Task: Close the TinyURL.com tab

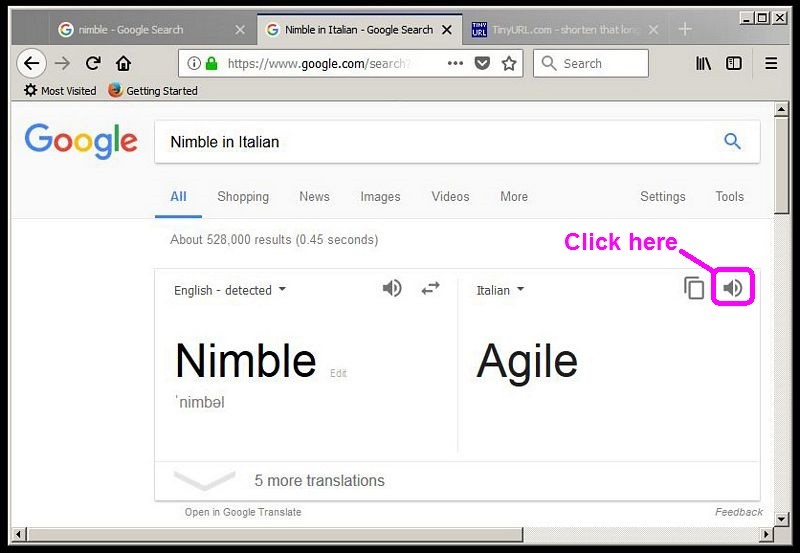Action: [653, 30]
